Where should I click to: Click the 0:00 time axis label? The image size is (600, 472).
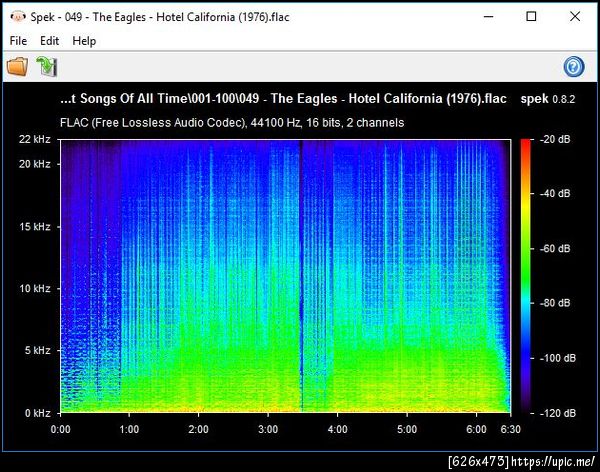[x=60, y=429]
